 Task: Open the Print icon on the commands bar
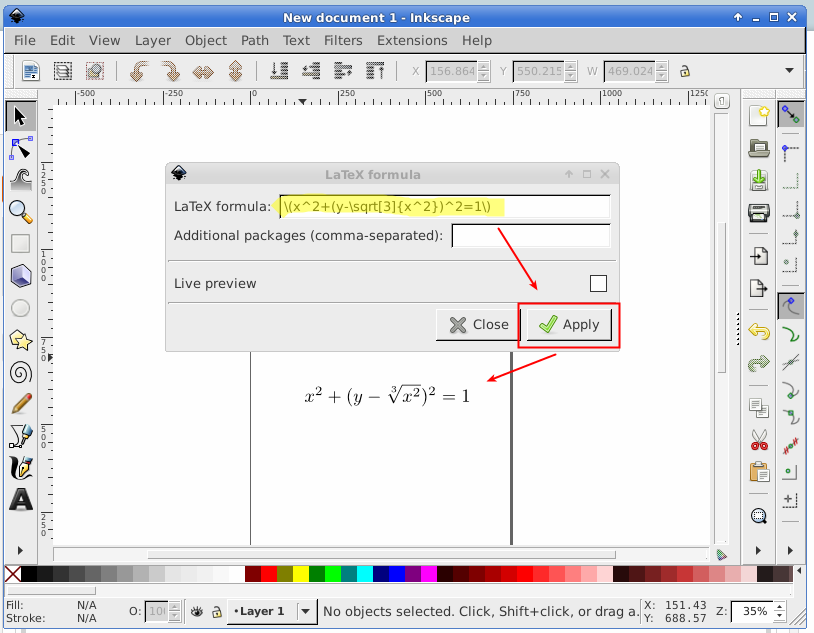(757, 212)
